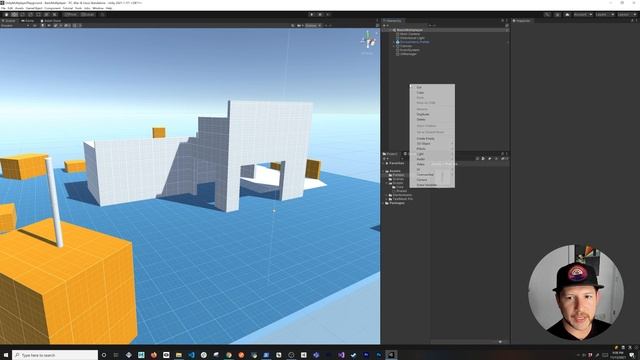Open the Help menu
The height and width of the screenshot is (360, 640).
pos(109,8)
